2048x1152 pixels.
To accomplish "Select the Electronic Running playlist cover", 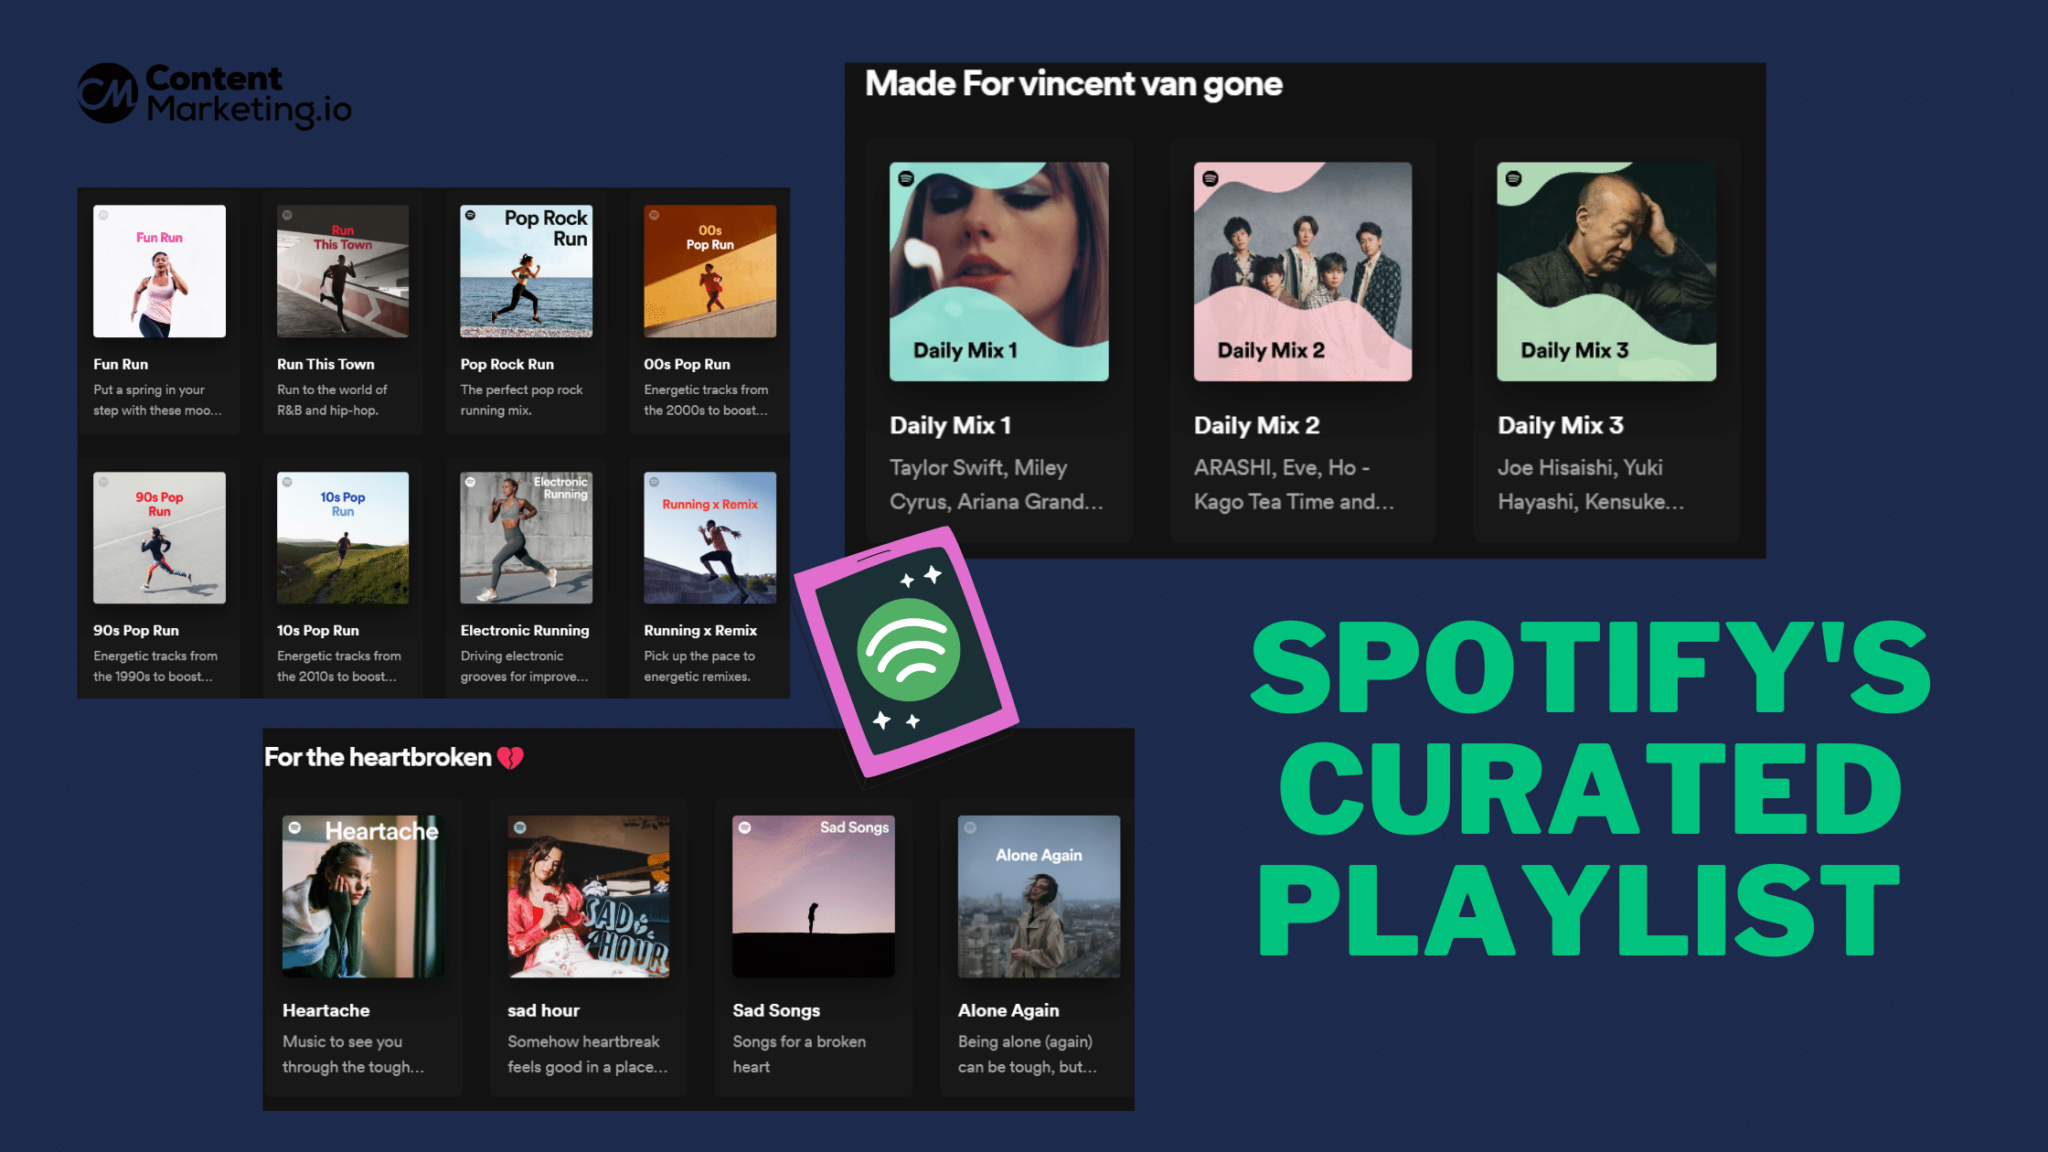I will coord(526,538).
